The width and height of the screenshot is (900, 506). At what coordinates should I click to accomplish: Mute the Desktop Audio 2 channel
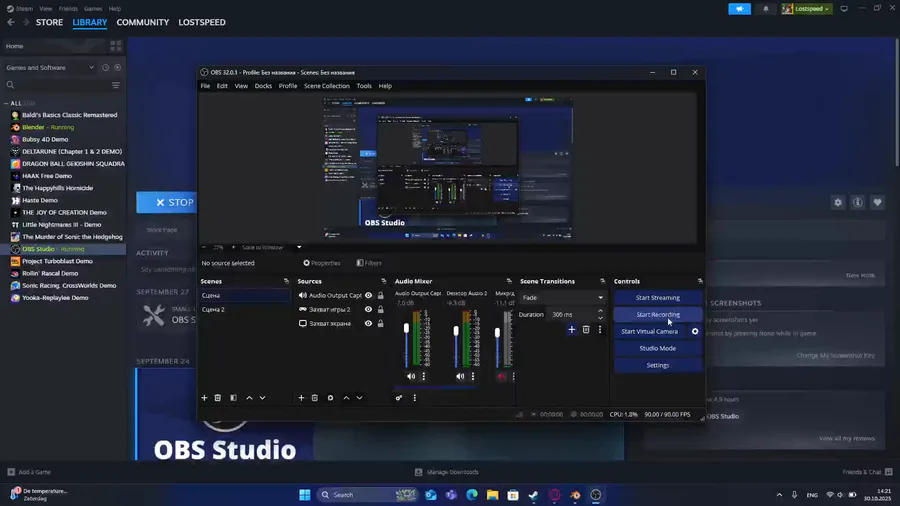click(460, 376)
